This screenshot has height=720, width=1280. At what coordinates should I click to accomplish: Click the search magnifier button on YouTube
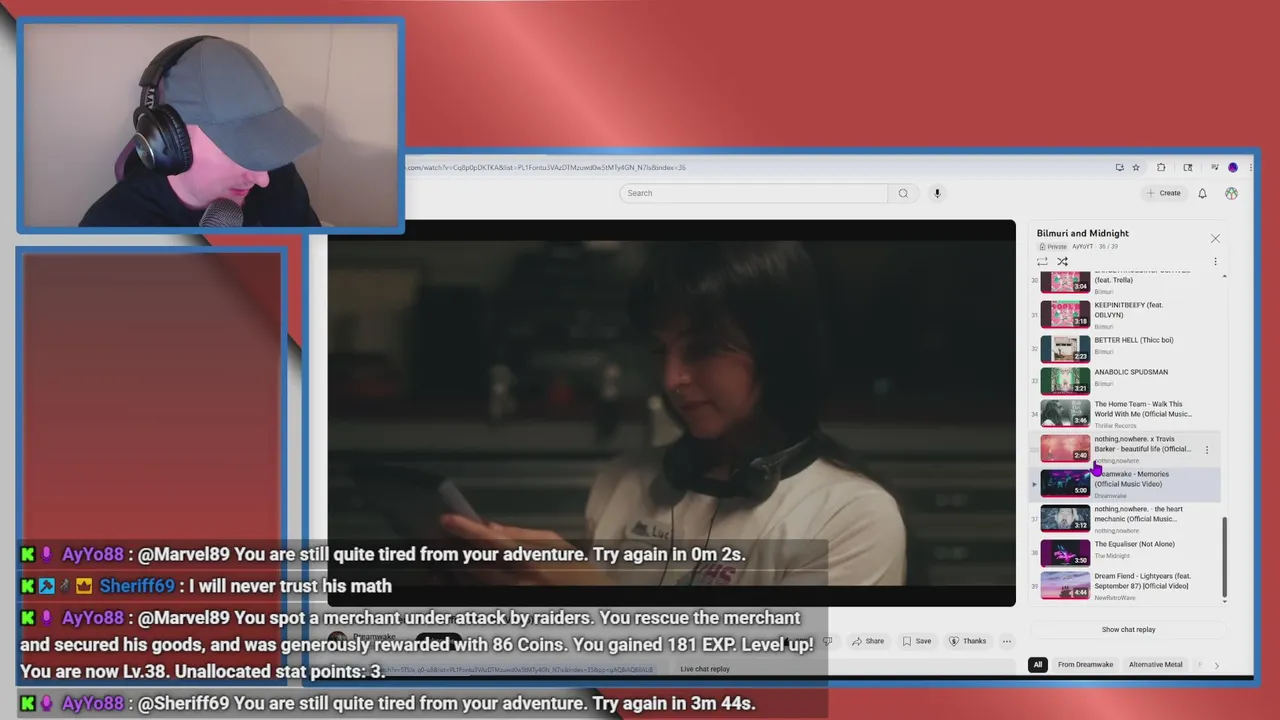pos(903,193)
